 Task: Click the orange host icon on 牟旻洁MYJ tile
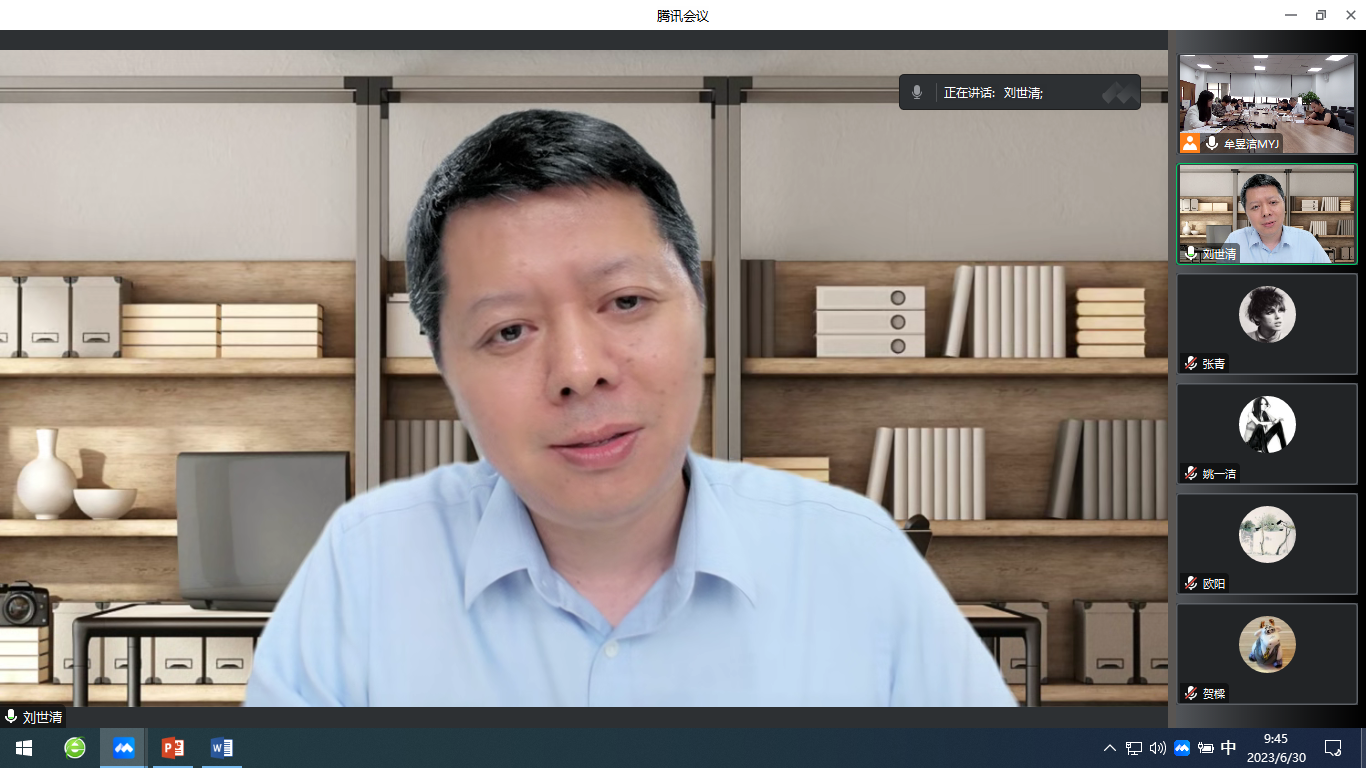(x=1190, y=143)
